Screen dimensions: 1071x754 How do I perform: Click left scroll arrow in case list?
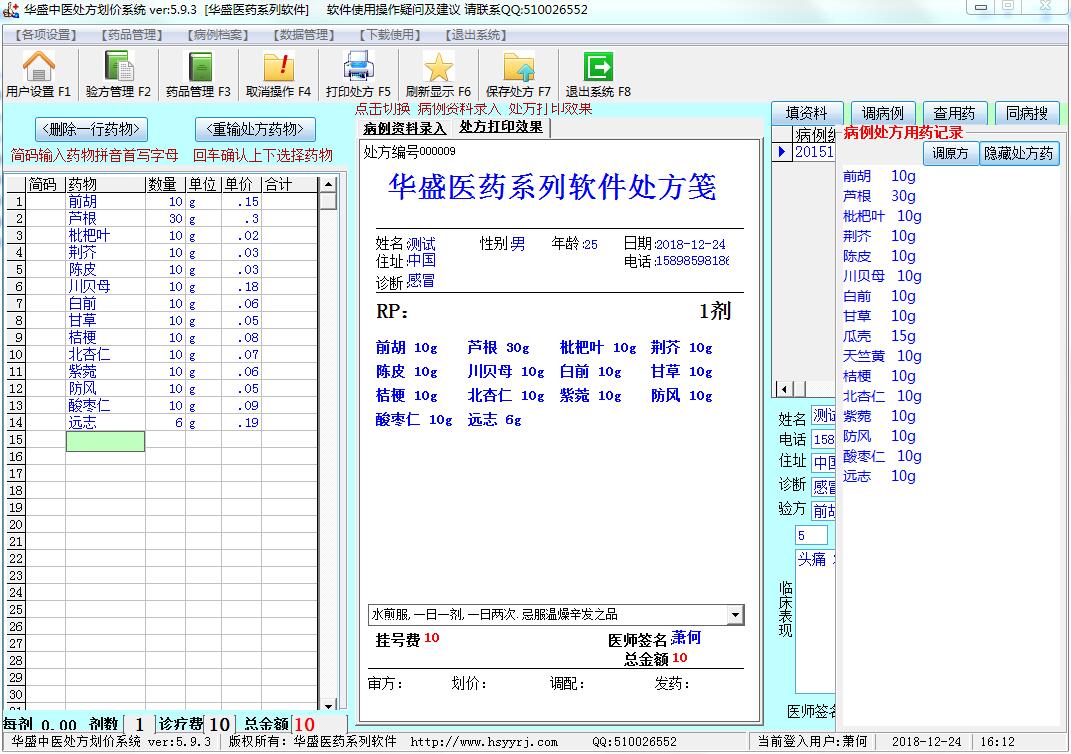(784, 389)
